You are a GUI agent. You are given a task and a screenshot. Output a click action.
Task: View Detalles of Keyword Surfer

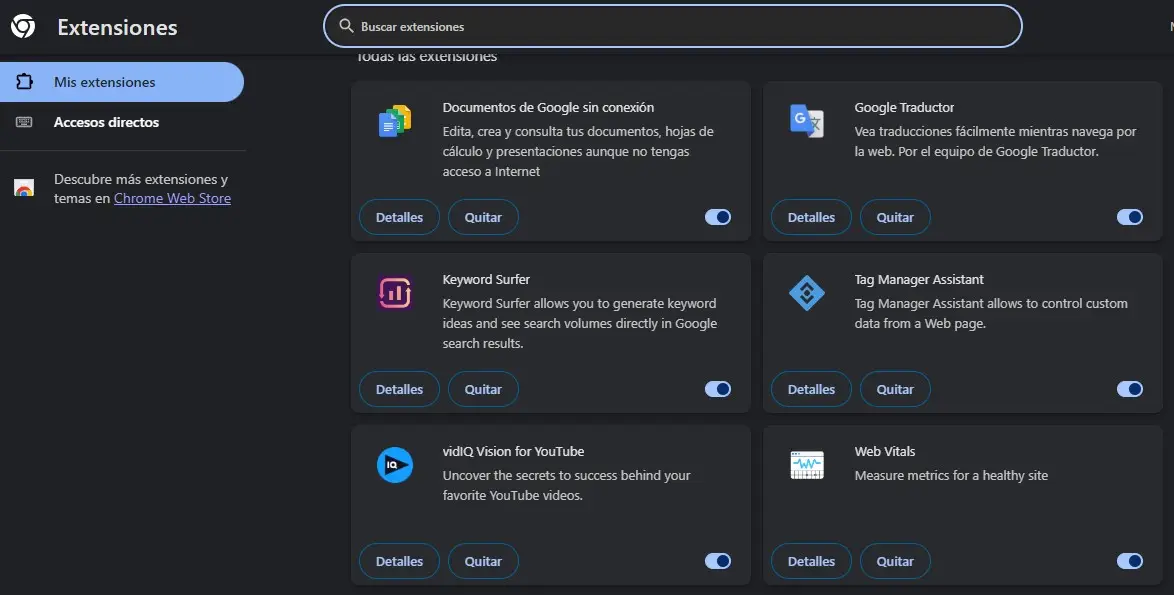(x=399, y=389)
